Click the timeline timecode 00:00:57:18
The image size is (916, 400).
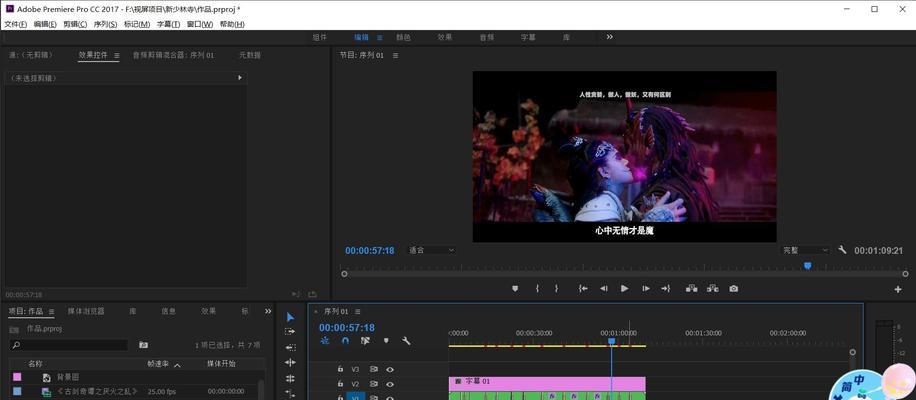click(x=346, y=328)
